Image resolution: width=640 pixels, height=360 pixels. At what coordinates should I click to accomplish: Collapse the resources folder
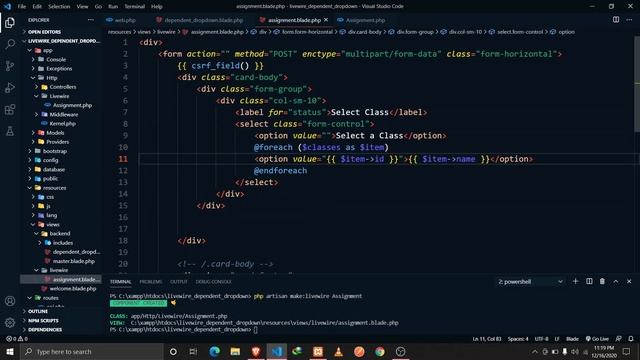click(61, 188)
